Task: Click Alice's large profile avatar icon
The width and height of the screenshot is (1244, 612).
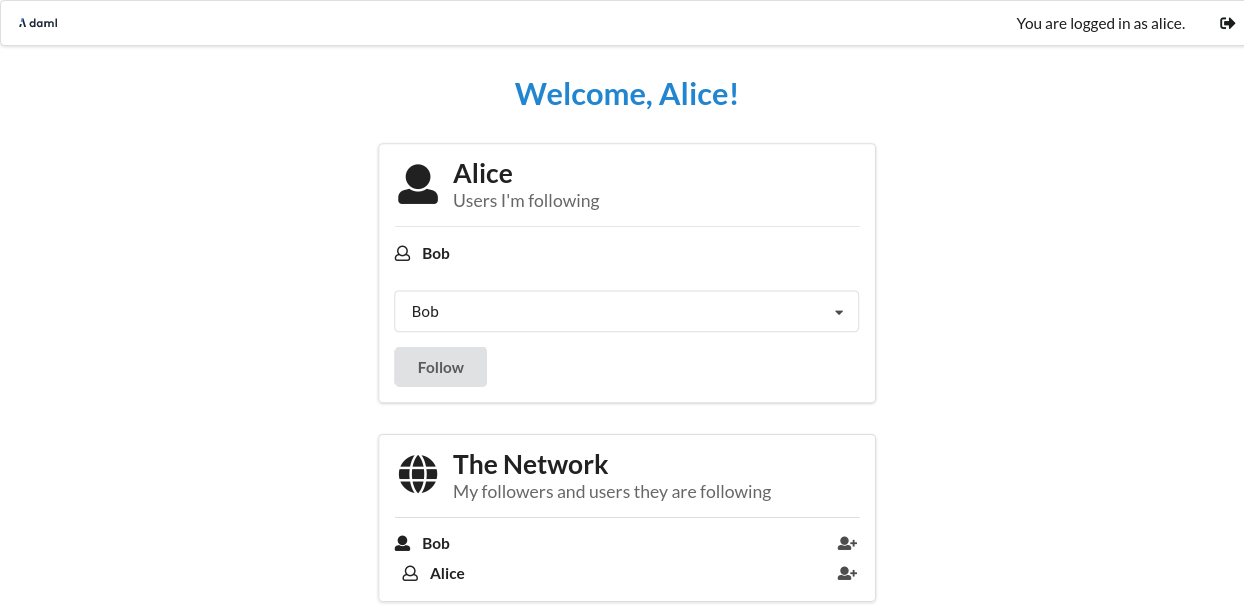Action: click(418, 183)
